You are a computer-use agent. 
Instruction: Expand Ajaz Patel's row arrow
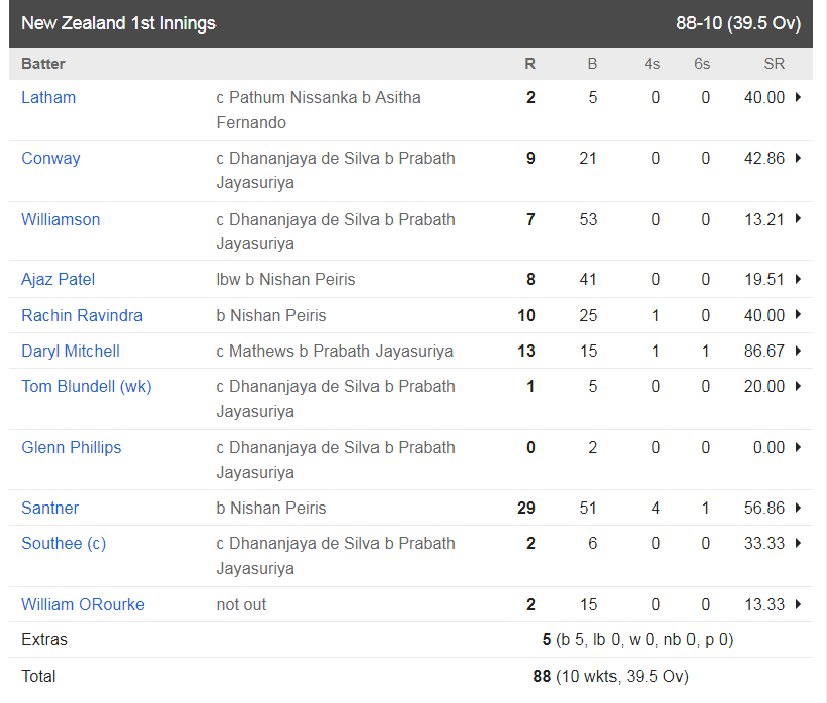[798, 279]
